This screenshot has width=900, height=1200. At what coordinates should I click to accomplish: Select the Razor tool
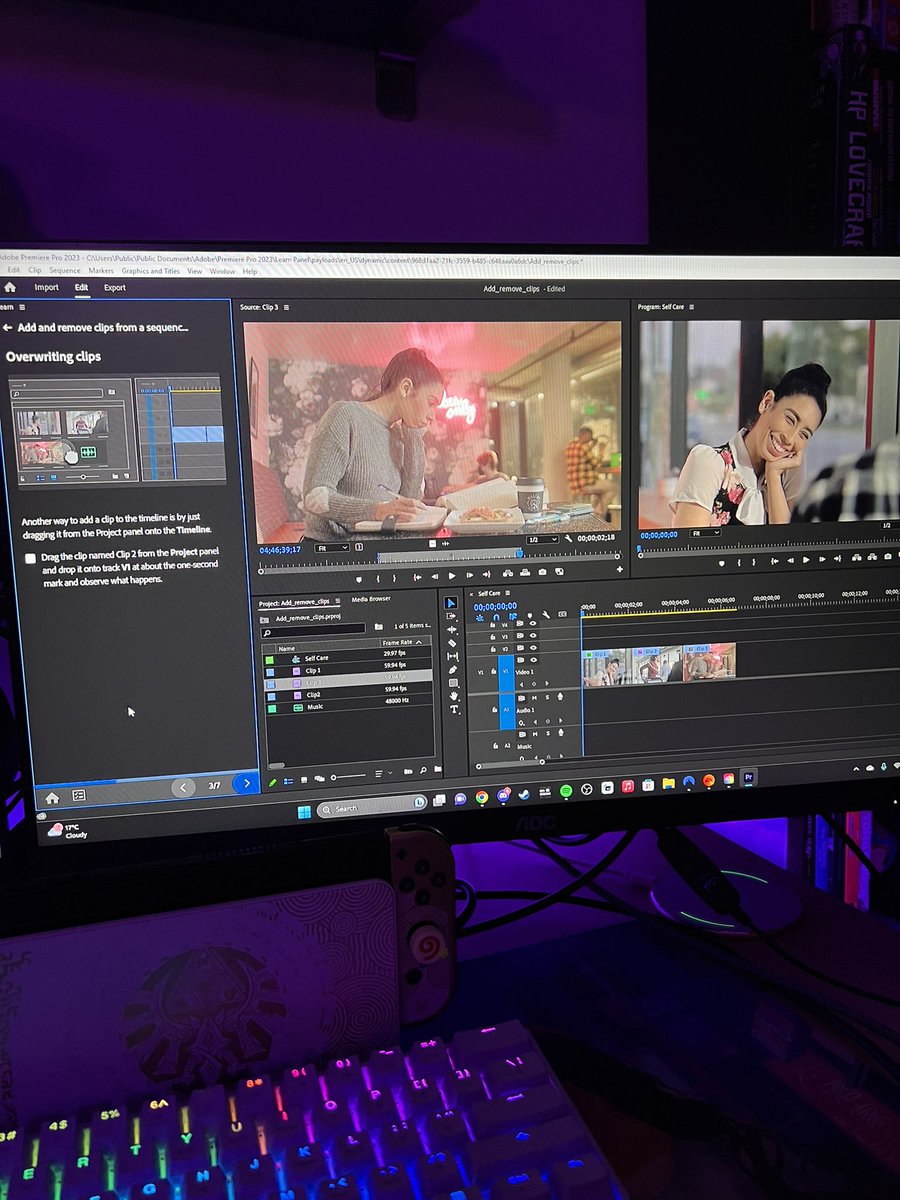pyautogui.click(x=452, y=643)
